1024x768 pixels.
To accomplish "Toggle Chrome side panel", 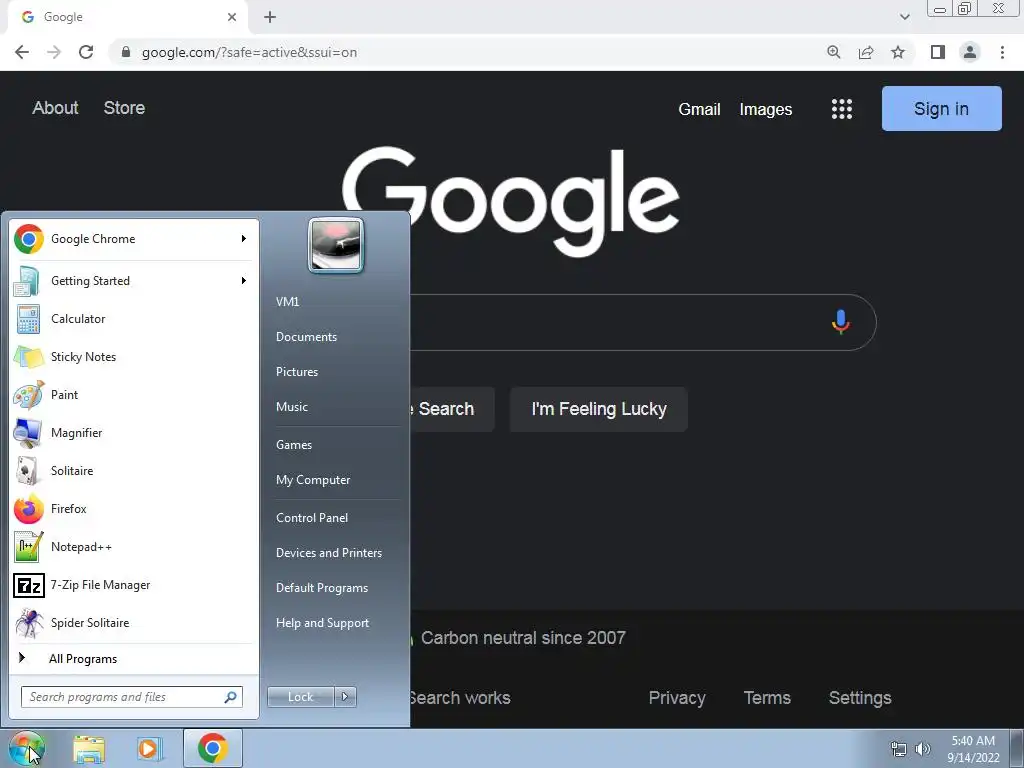I will 938,52.
